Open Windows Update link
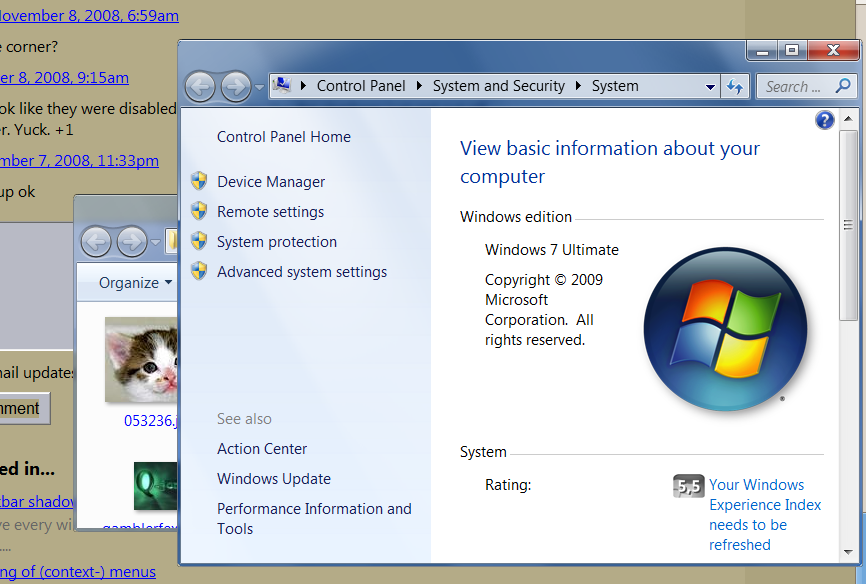The image size is (866, 584). tap(274, 478)
